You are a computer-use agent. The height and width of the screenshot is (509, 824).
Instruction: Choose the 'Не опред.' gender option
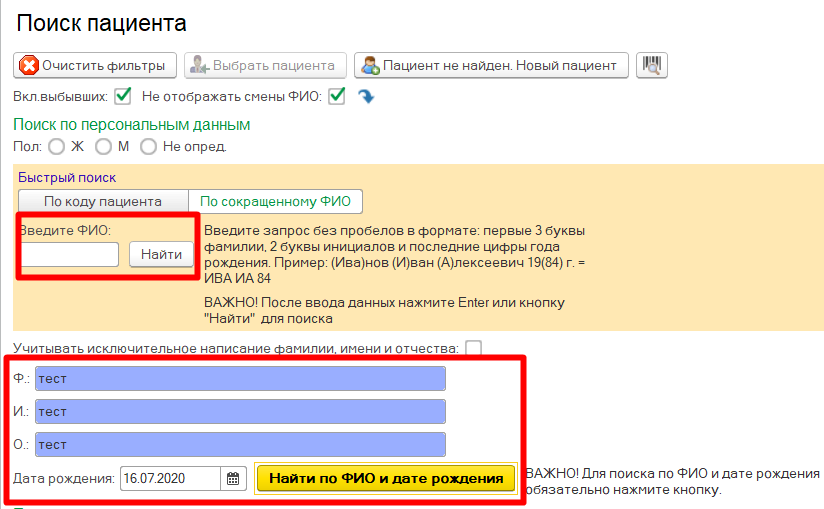[x=149, y=147]
